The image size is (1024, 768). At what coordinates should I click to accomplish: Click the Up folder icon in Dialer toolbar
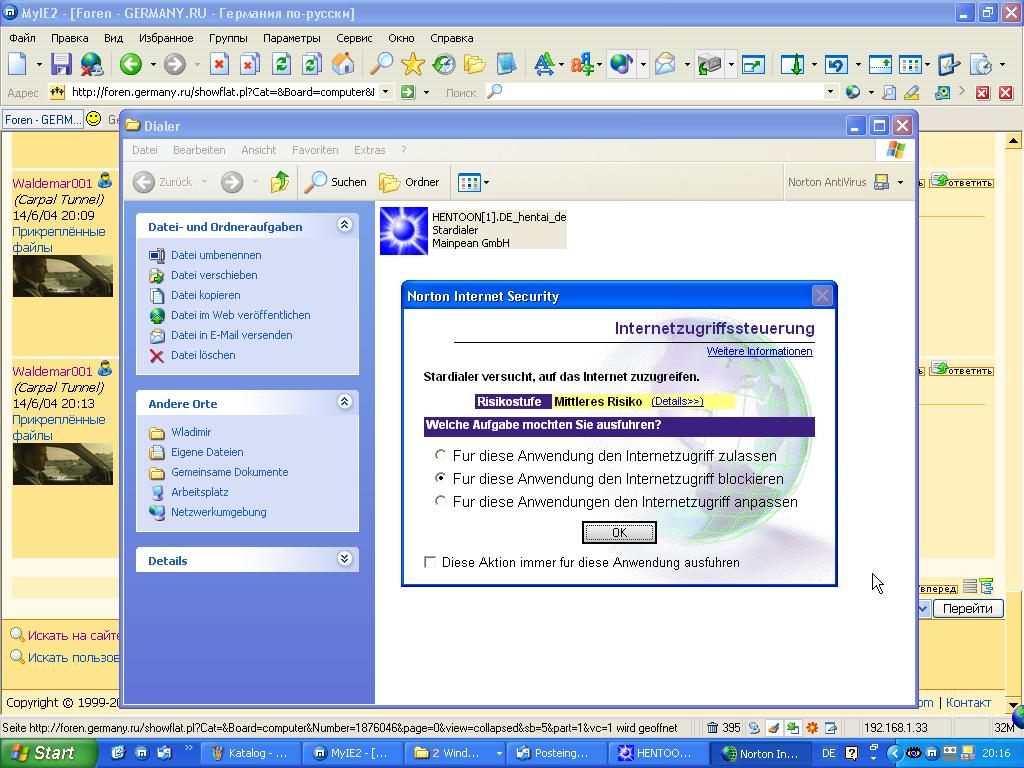point(280,182)
